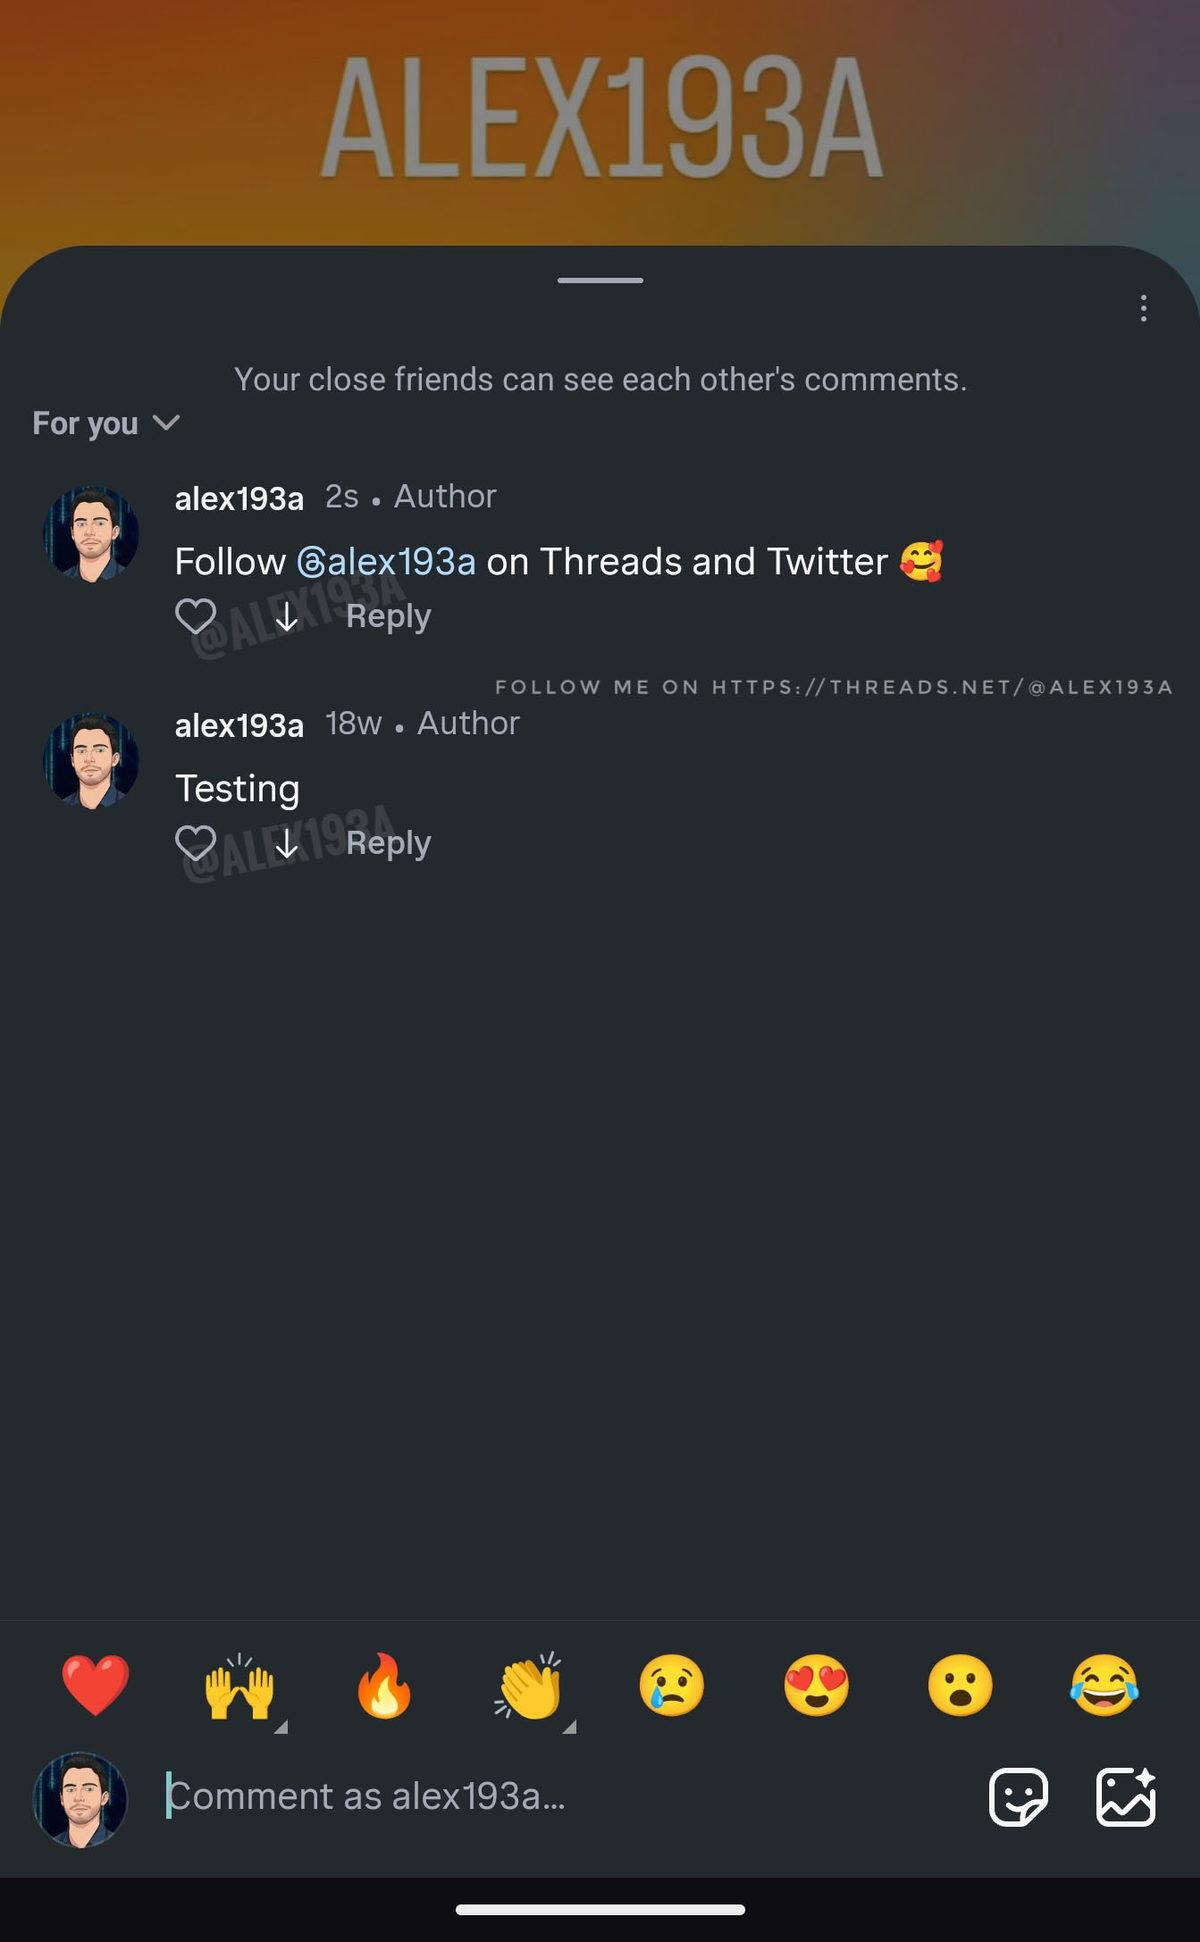Send the crying face emoji reaction
This screenshot has height=1942, width=1200.
(672, 1685)
